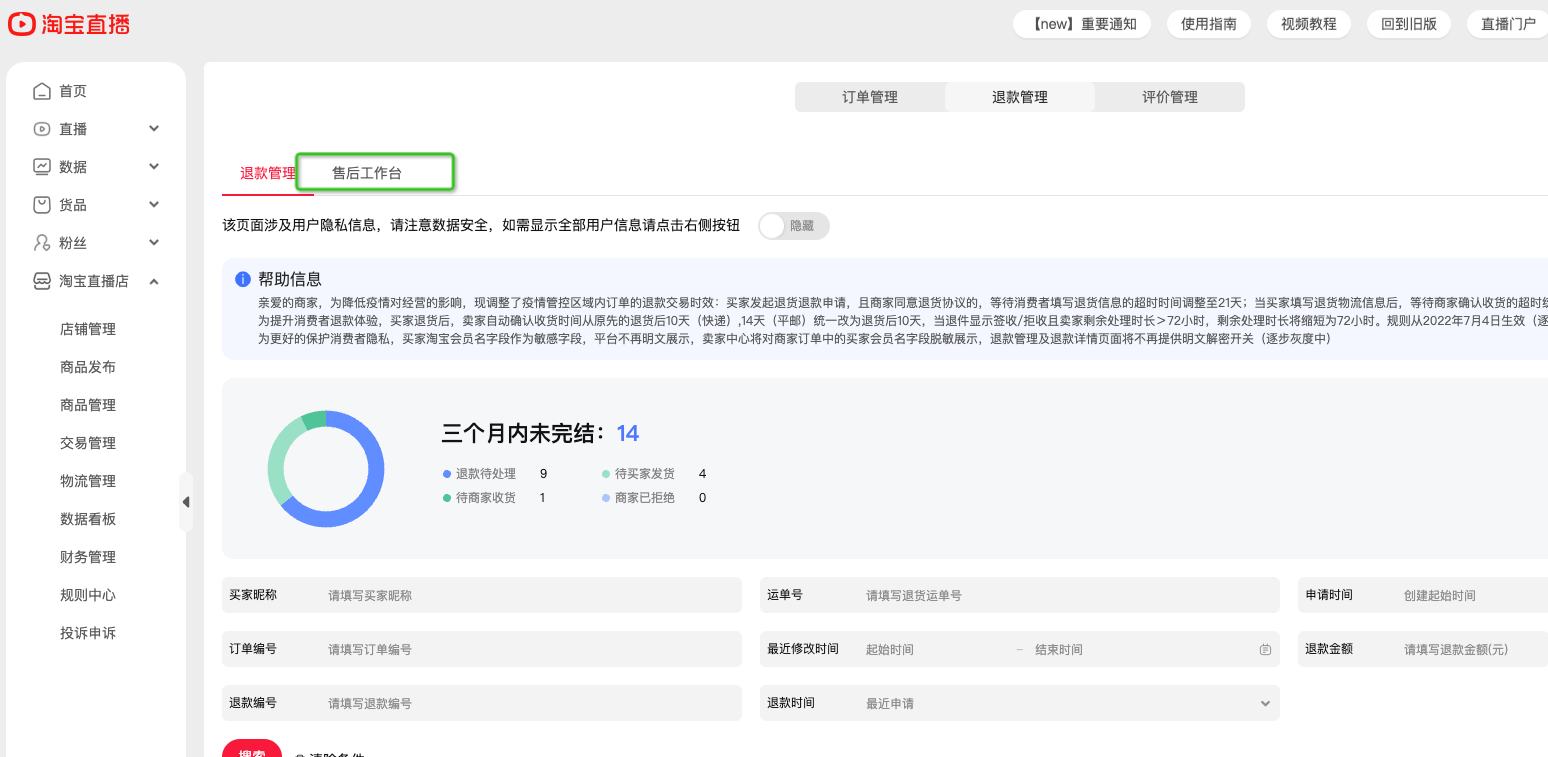
Task: Expand the 货品 sidebar menu
Action: pyautogui.click(x=154, y=205)
